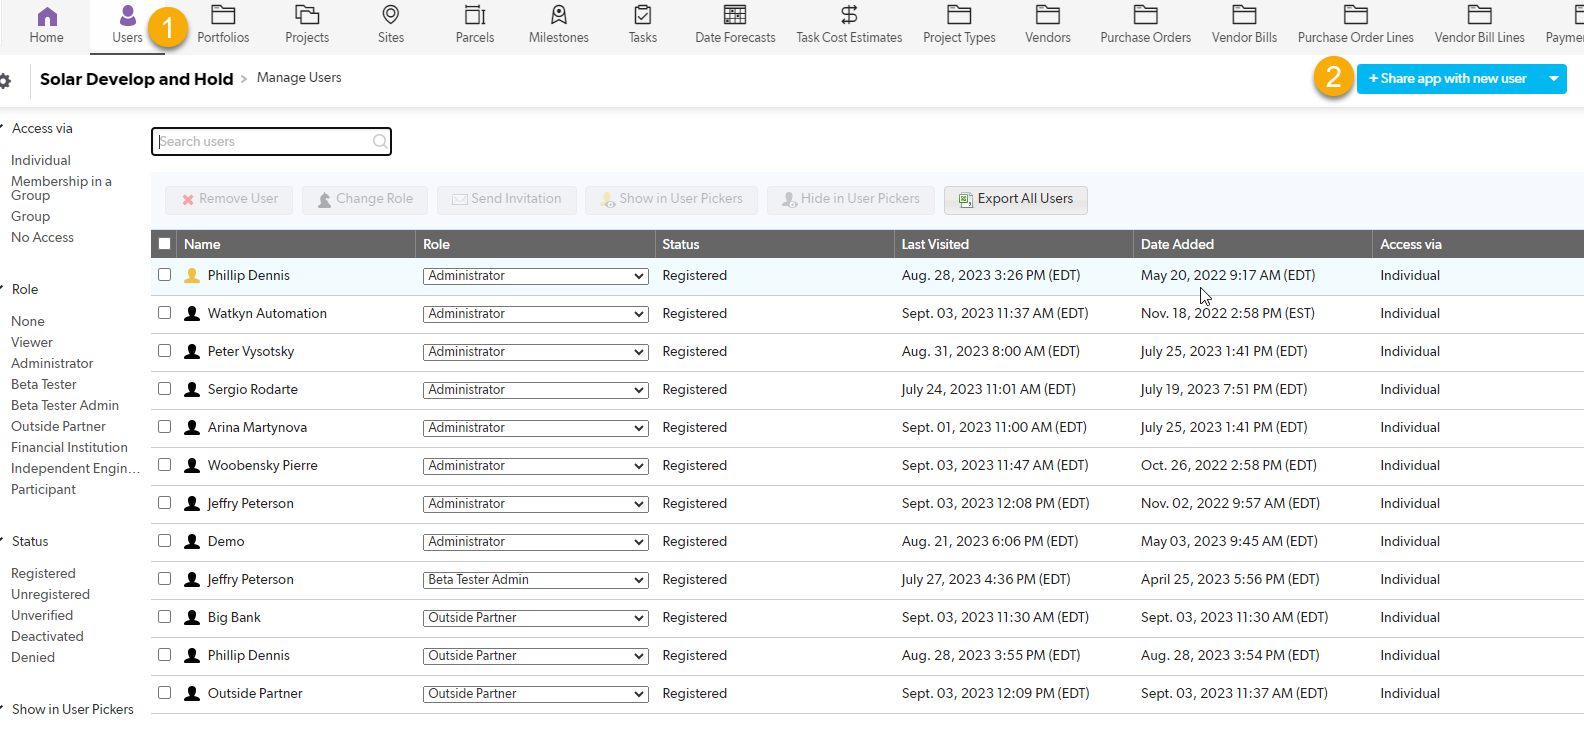
Task: Open the Purchase Order Lines folder icon
Action: click(1356, 15)
